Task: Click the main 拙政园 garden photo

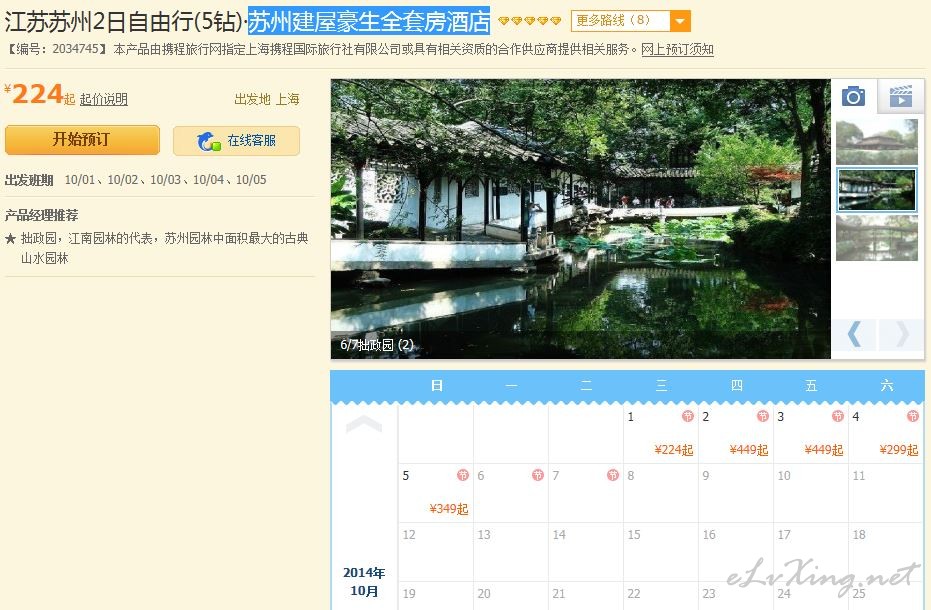Action: 580,210
